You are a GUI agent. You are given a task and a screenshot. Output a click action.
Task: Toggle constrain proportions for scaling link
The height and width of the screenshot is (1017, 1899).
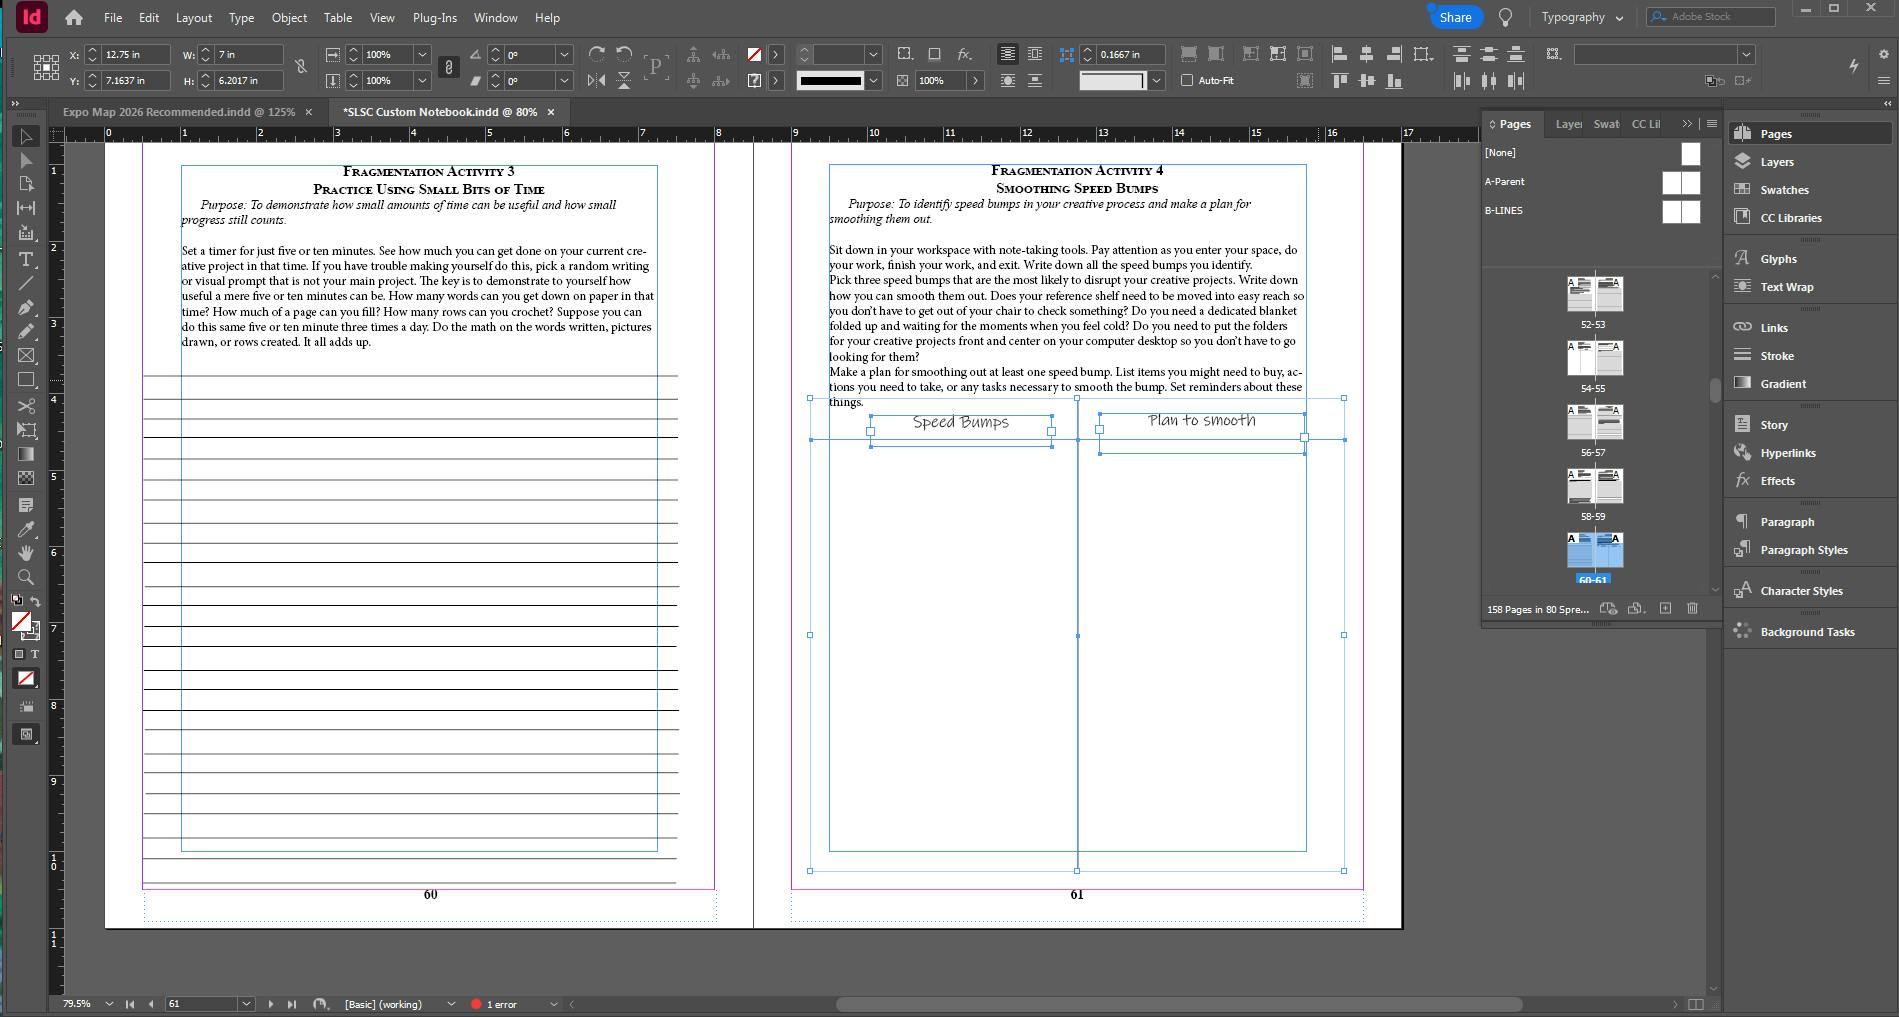pyautogui.click(x=449, y=67)
